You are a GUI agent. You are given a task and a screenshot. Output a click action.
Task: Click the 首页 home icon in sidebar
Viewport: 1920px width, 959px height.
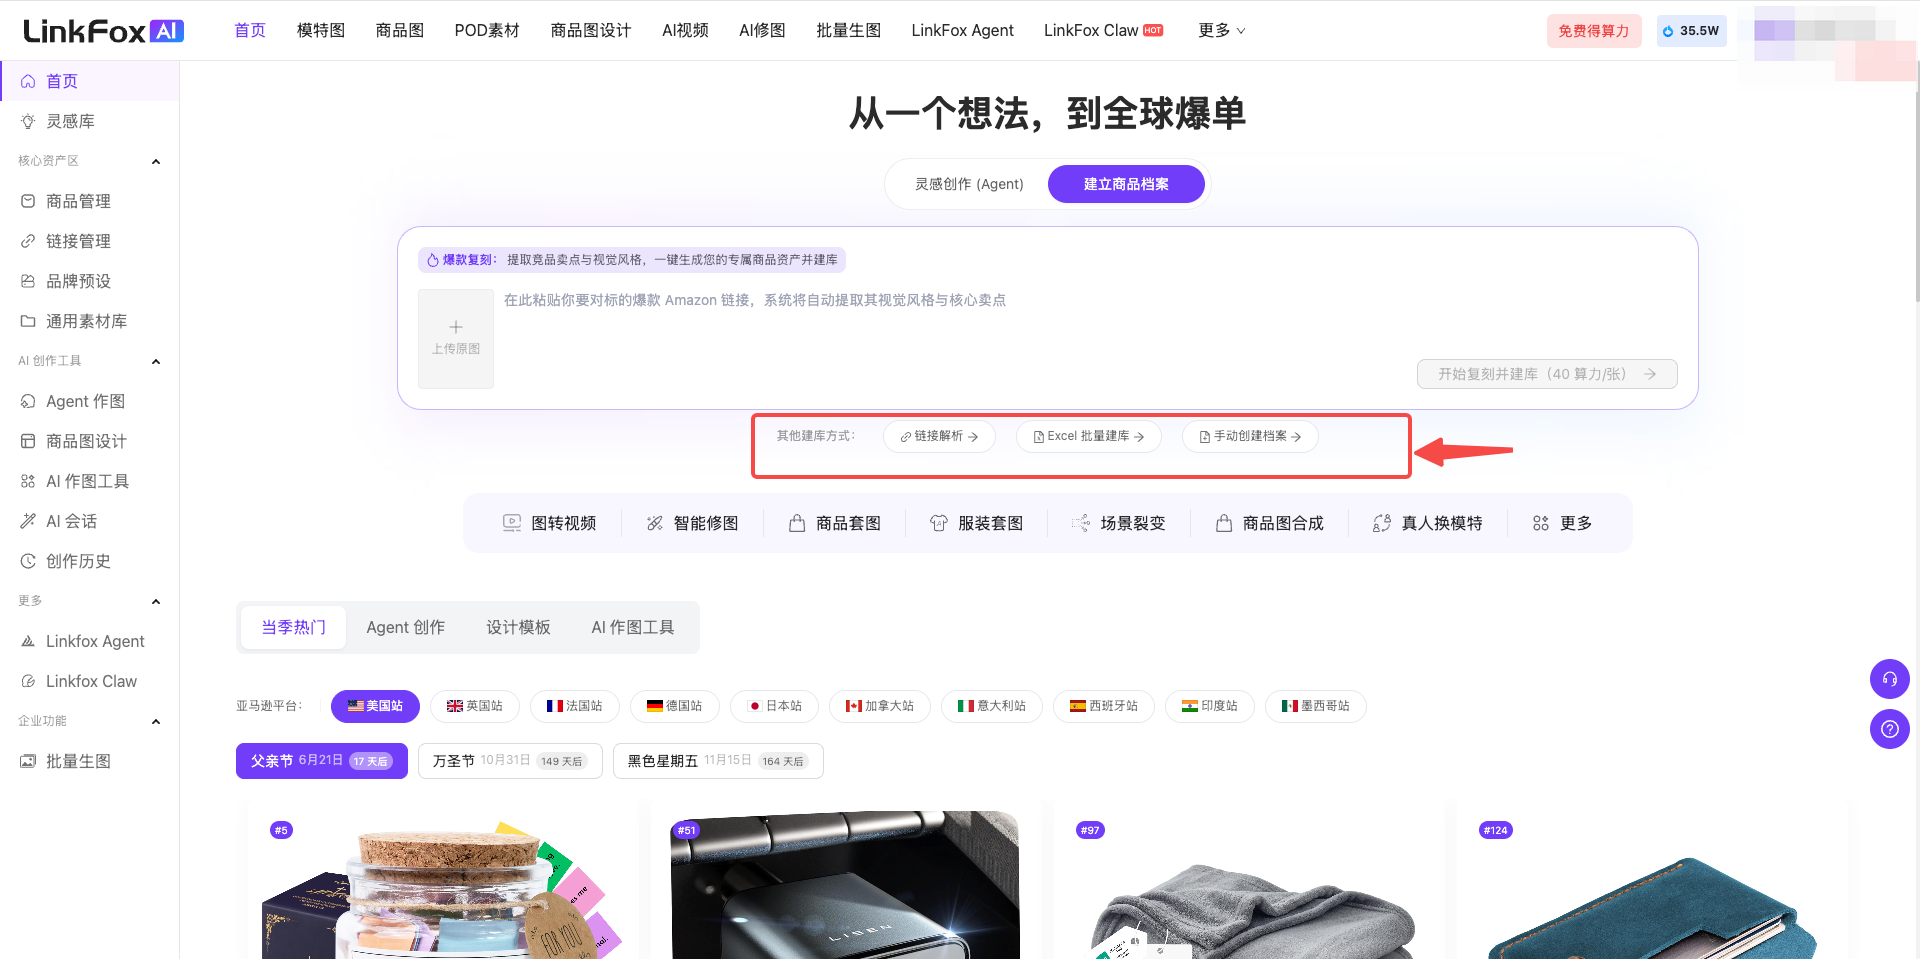coord(28,81)
